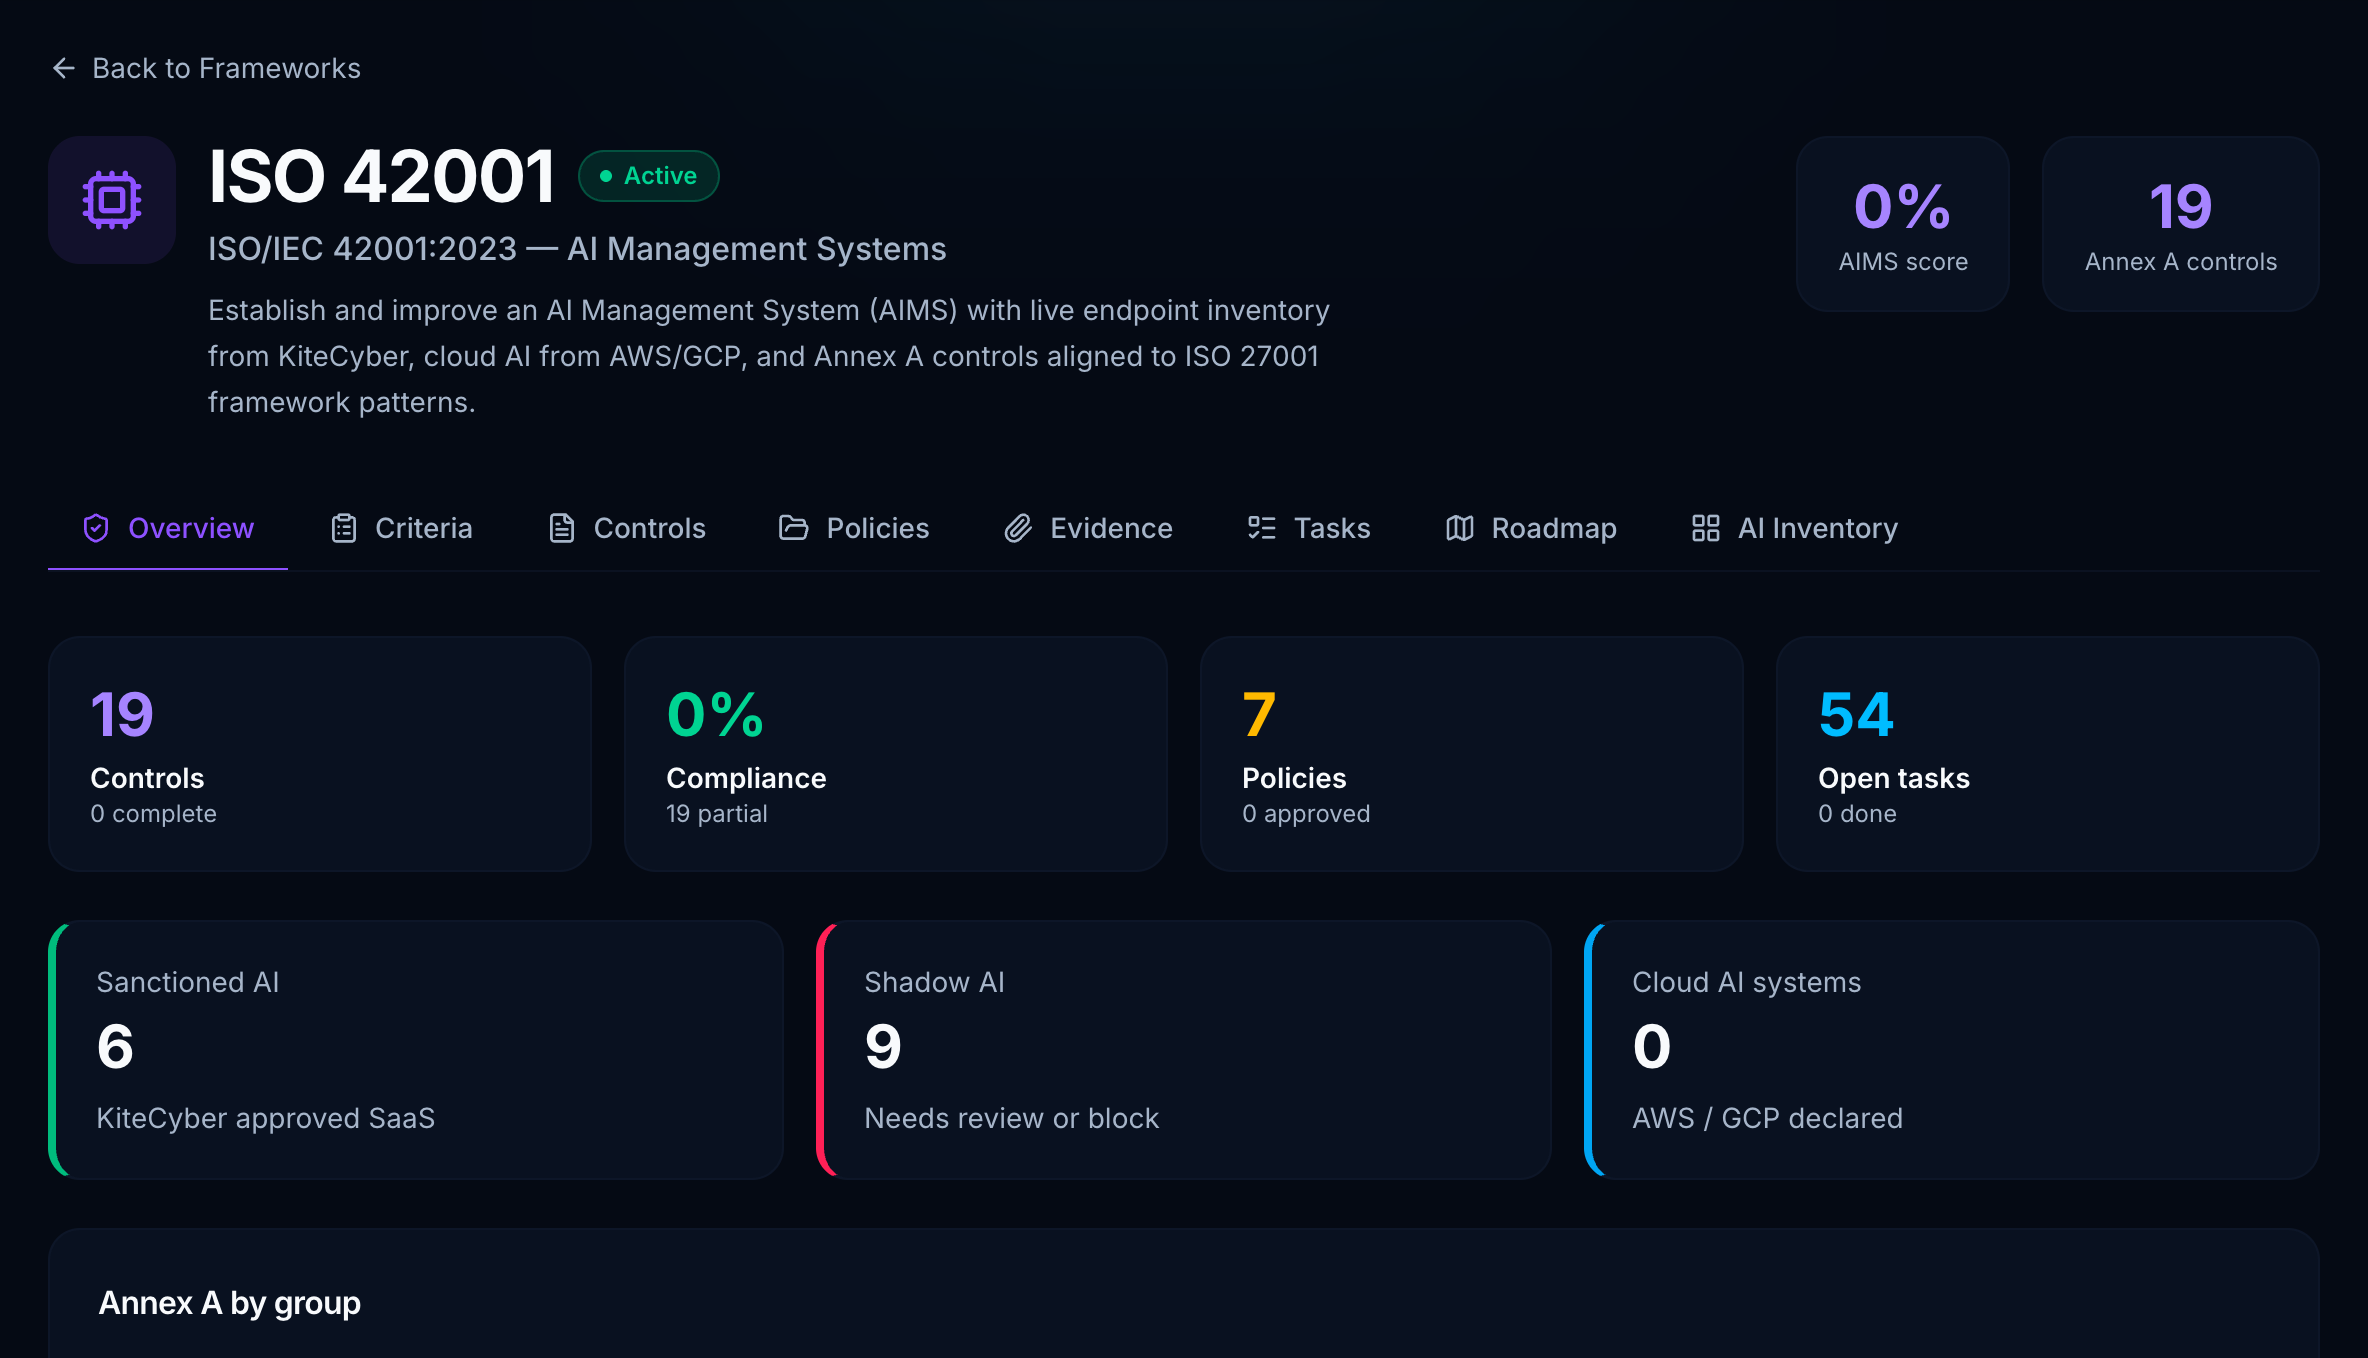The height and width of the screenshot is (1358, 2368).
Task: Open the 54 Open tasks card
Action: (x=2048, y=754)
